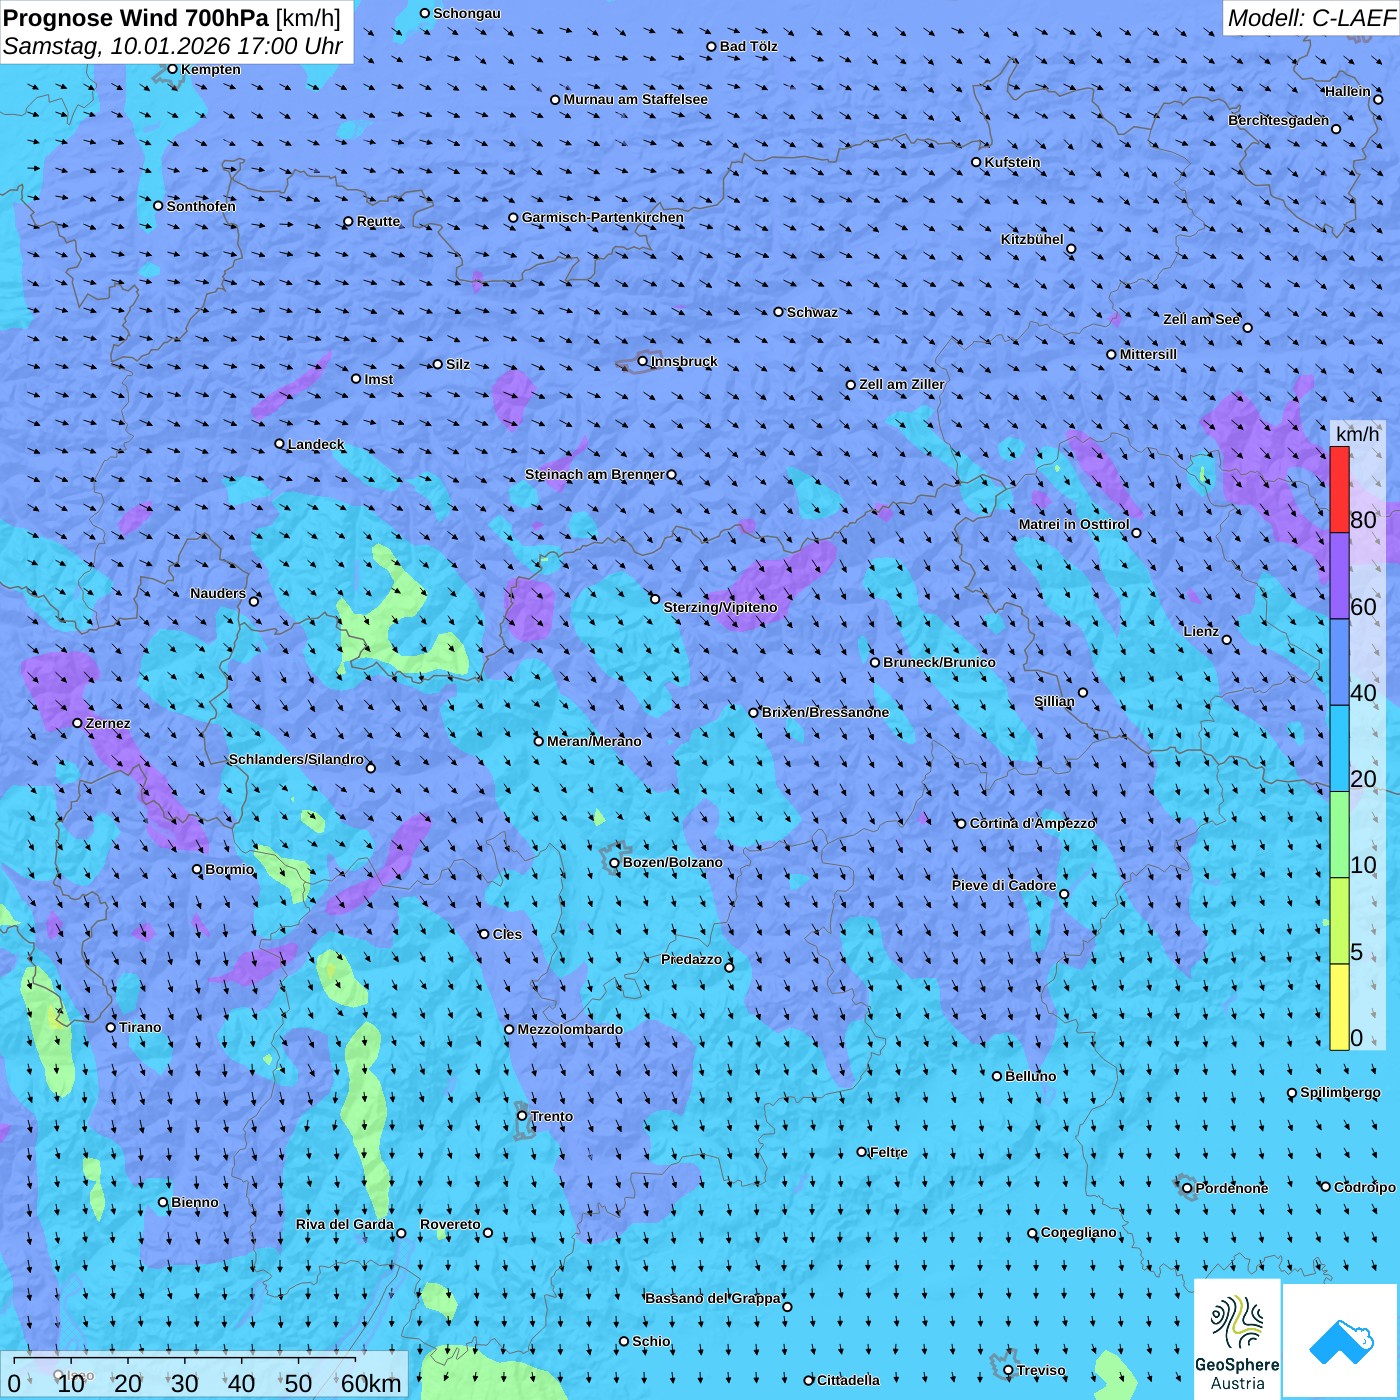1400x1400 pixels.
Task: Select the Murnau am Staffelsee label
Action: [x=635, y=99]
